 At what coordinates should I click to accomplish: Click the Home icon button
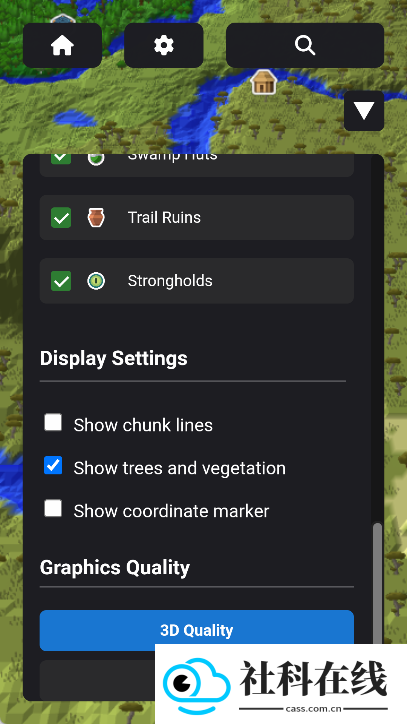click(62, 45)
